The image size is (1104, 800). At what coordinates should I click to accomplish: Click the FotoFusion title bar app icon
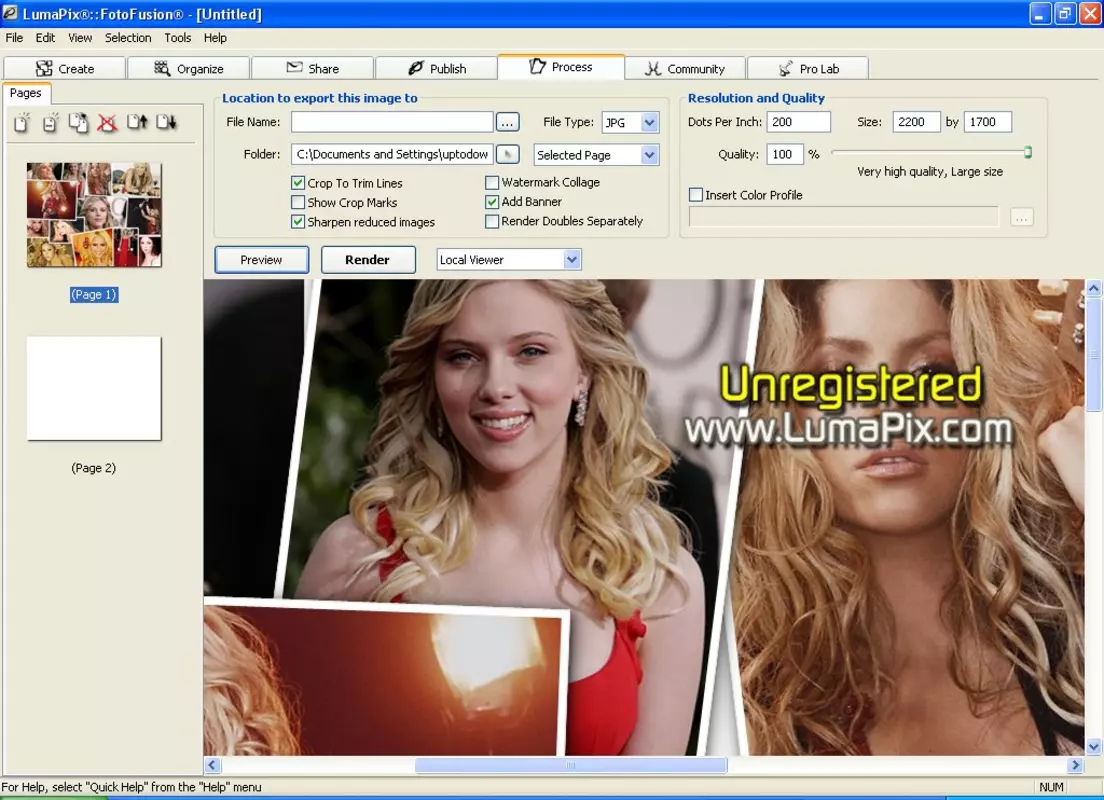point(10,13)
